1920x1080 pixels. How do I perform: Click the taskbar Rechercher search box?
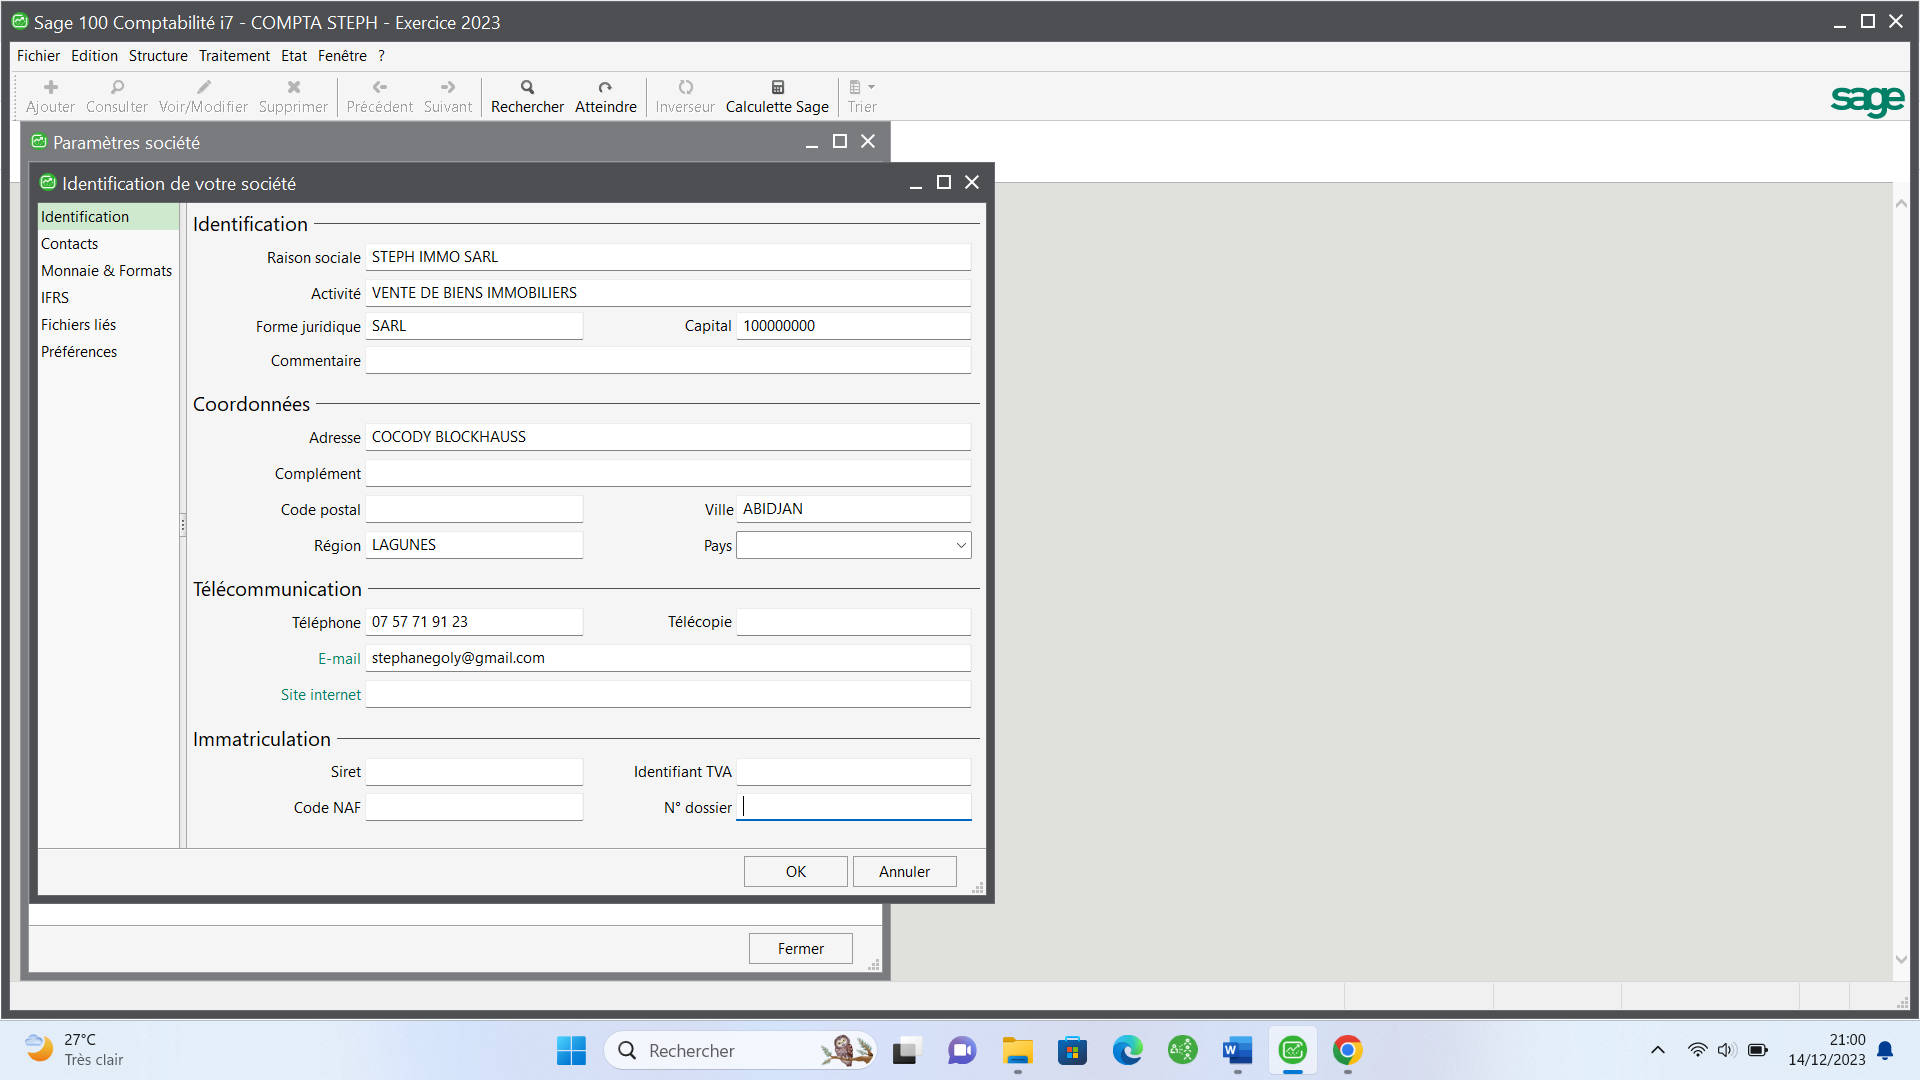(x=740, y=1050)
